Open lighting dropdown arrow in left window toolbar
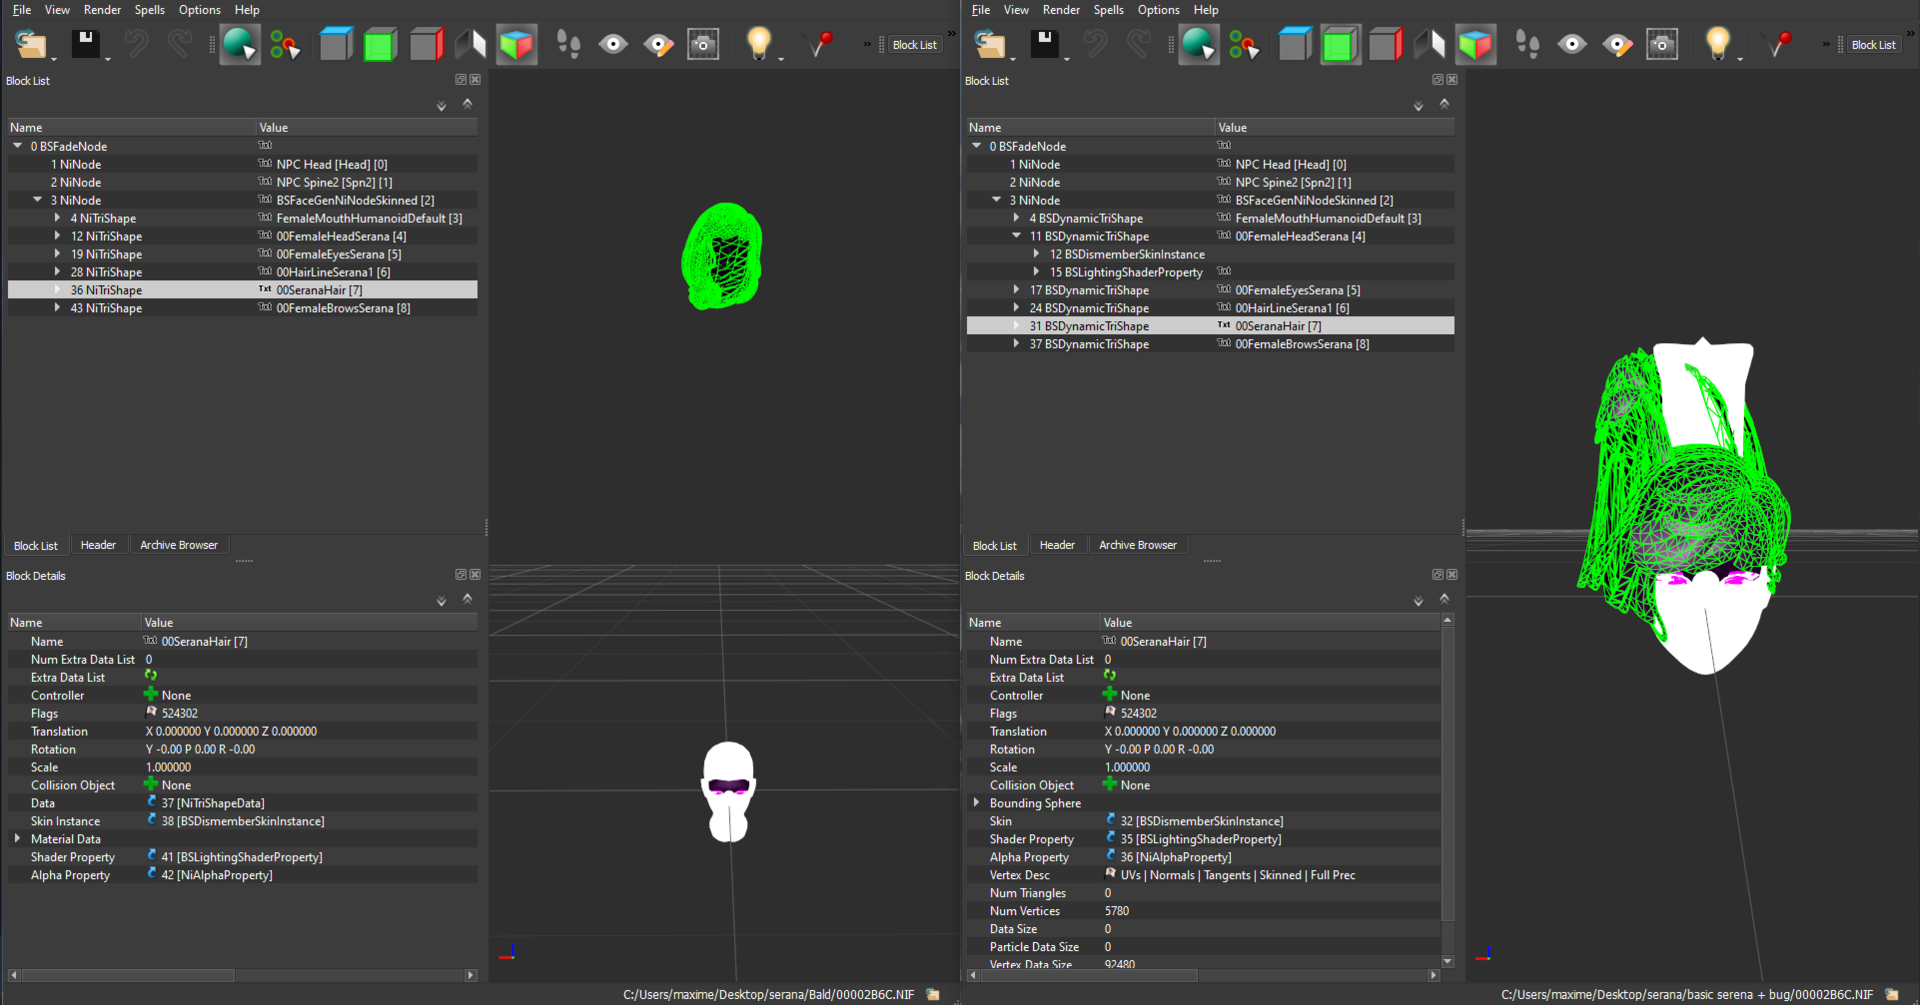The width and height of the screenshot is (1920, 1005). (x=781, y=58)
